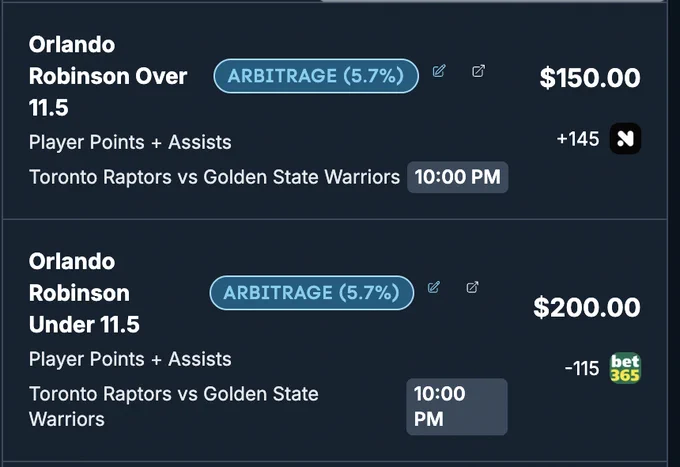Open Orlando Robinson Over 11.5 title
This screenshot has height=467, width=680.
pos(108,76)
